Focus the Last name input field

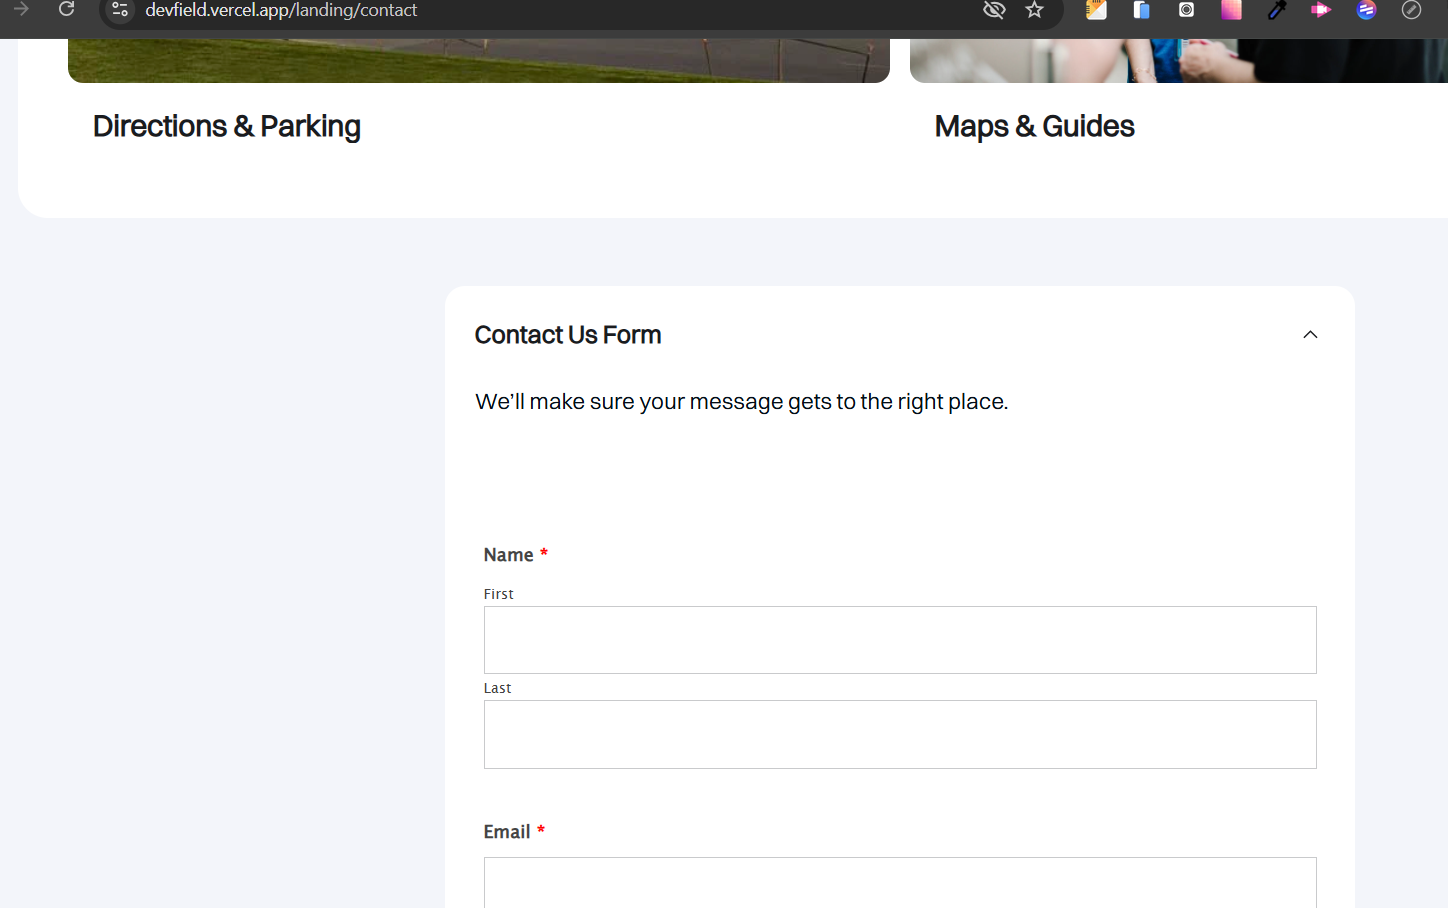(x=900, y=734)
